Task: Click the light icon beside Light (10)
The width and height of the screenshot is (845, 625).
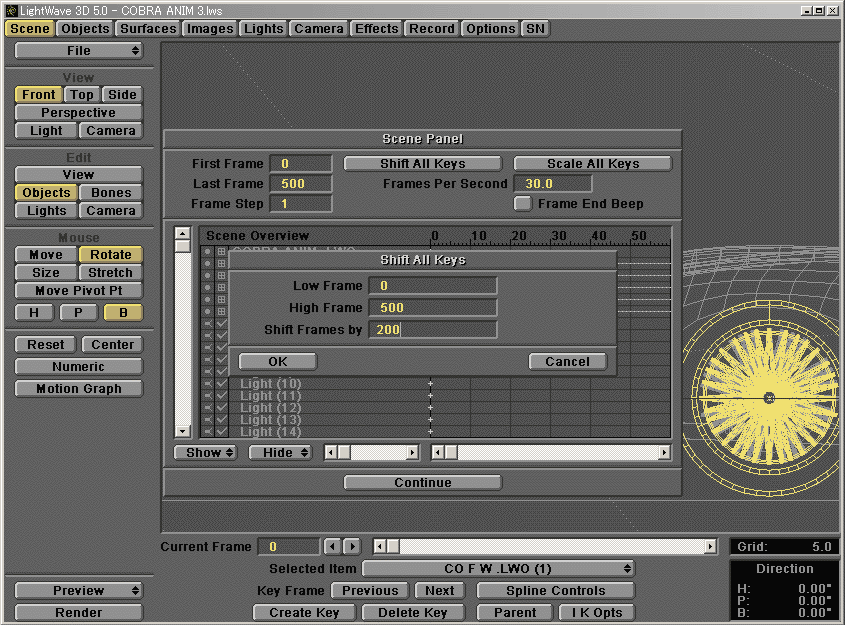Action: click(207, 384)
